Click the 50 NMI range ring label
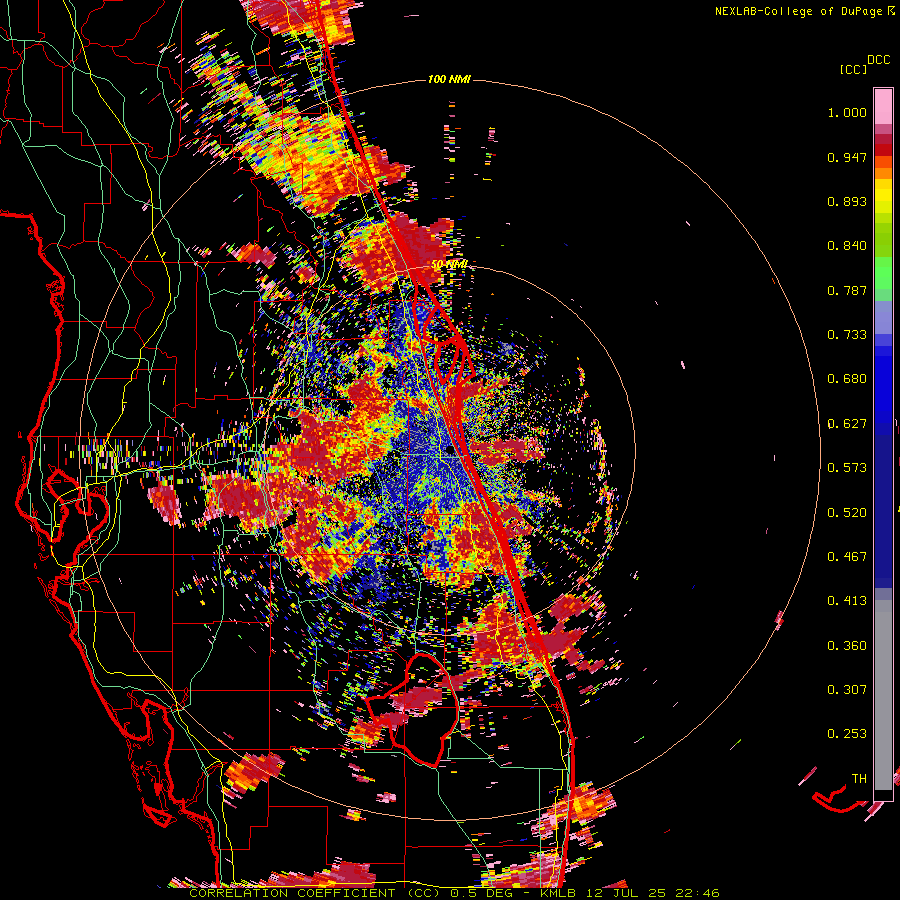Viewport: 900px width, 900px height. tap(449, 265)
